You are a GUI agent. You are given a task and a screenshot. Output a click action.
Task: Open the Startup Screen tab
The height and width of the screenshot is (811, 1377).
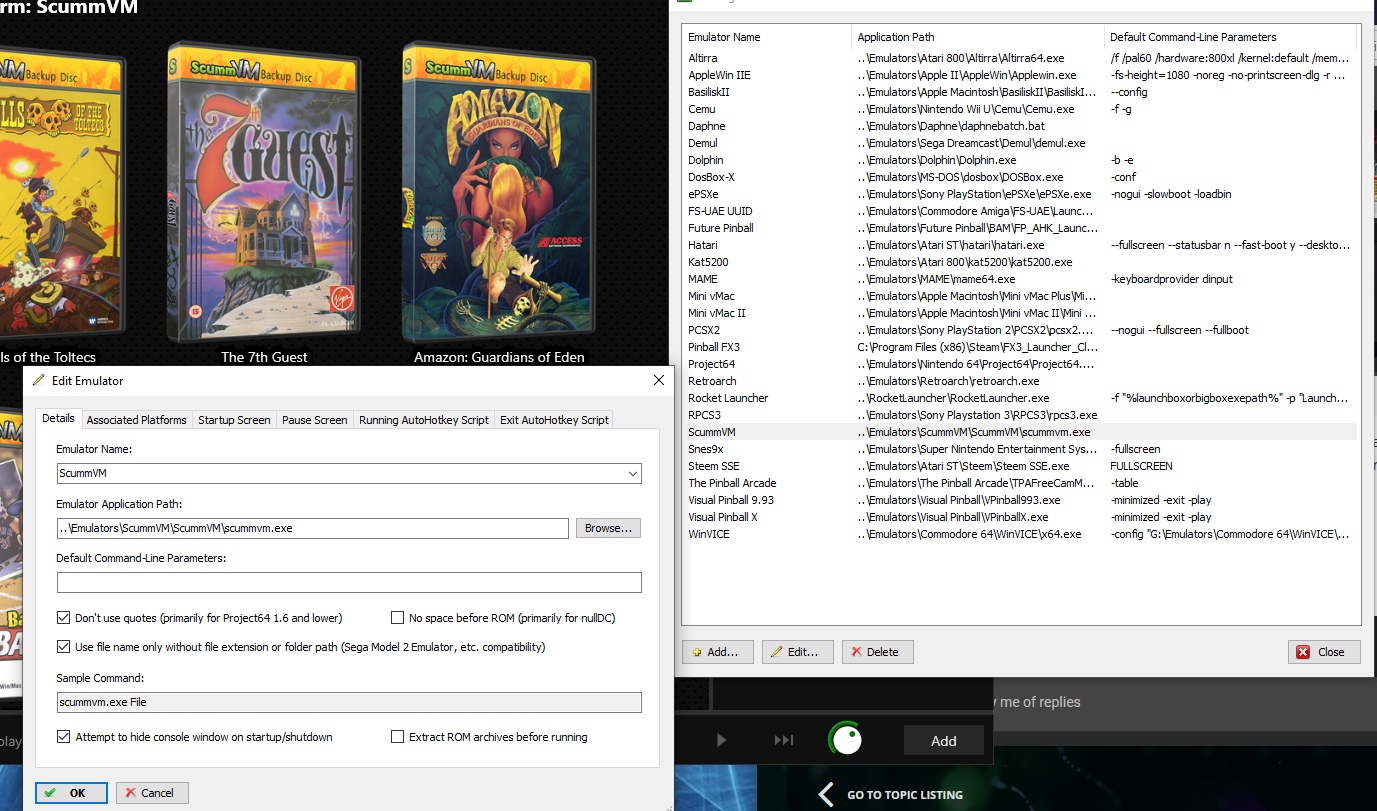[234, 420]
